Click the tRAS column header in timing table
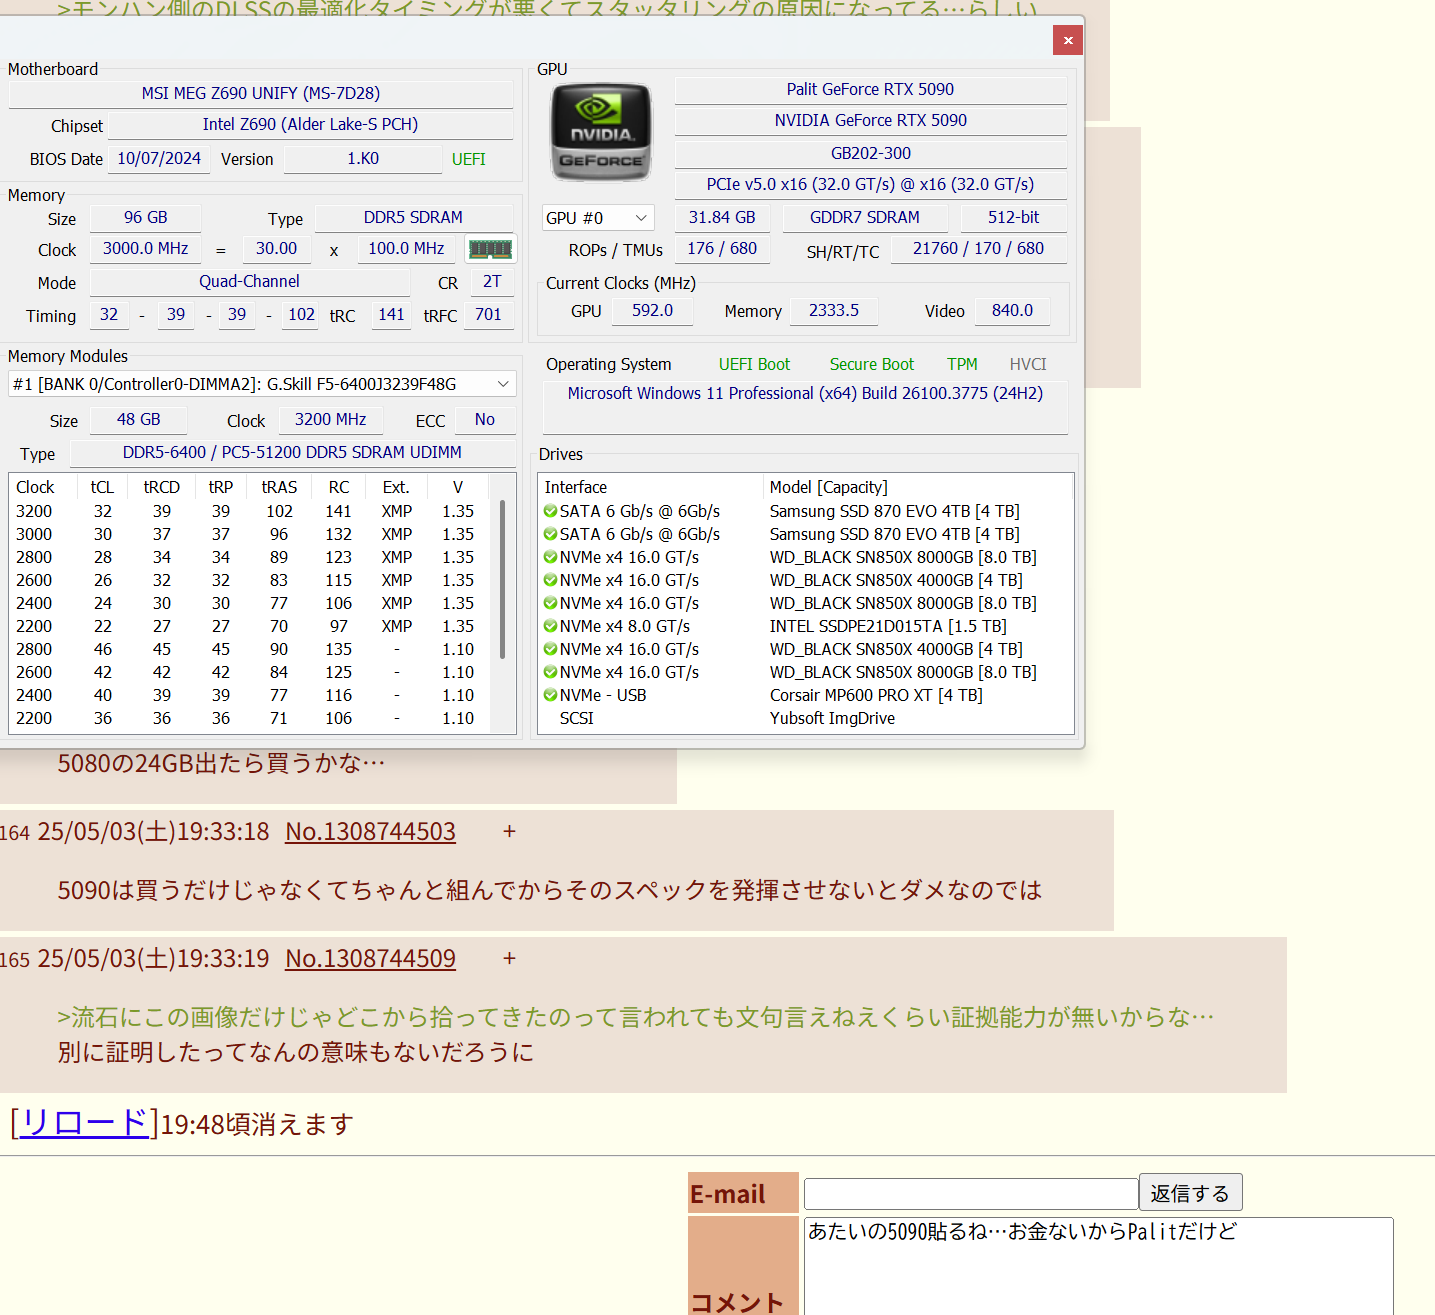Viewport: 1435px width, 1315px height. pyautogui.click(x=279, y=487)
